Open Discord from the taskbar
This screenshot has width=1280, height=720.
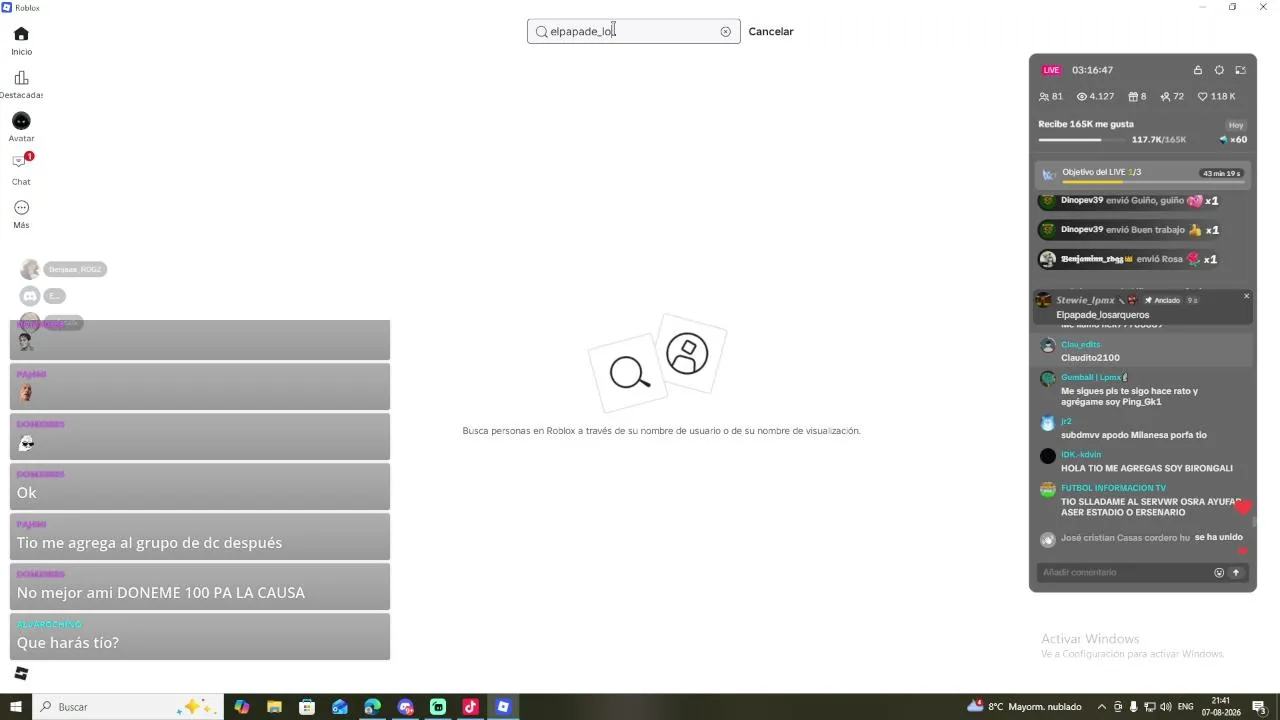(405, 707)
